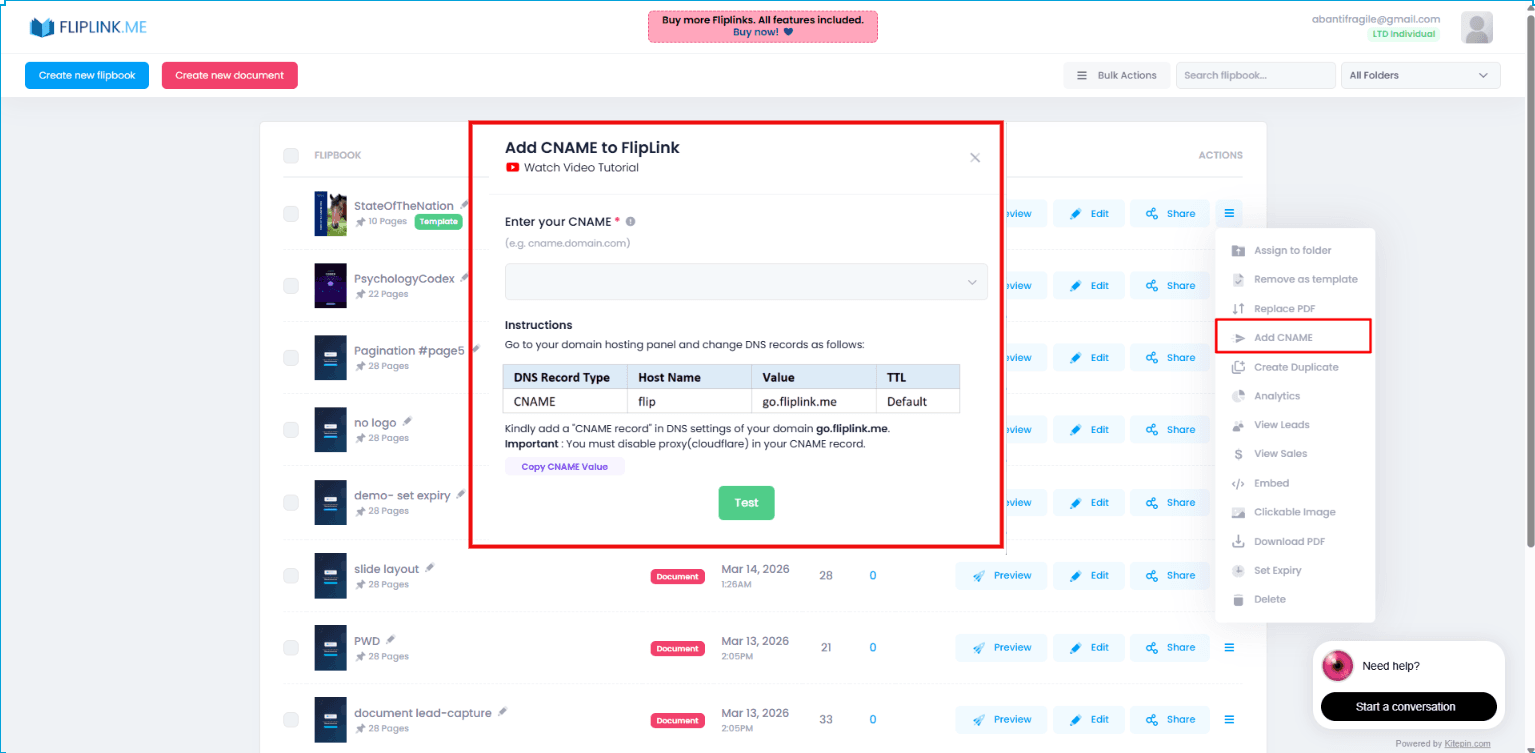The width and height of the screenshot is (1535, 753).
Task: Click the chat assistant avatar icon
Action: [x=1337, y=666]
